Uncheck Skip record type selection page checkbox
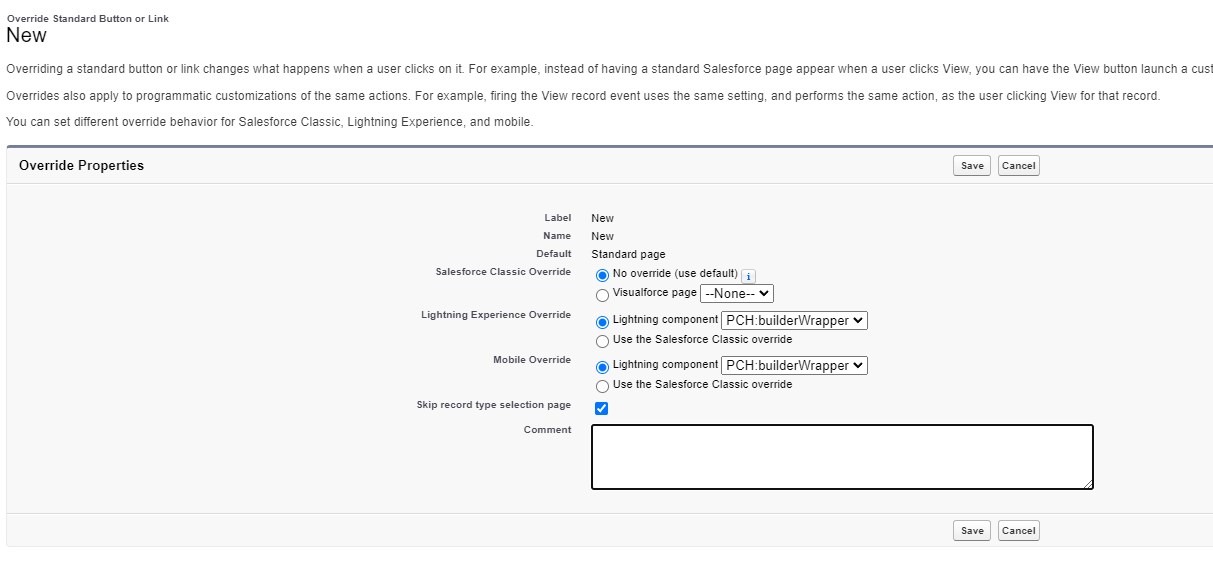 (x=602, y=408)
